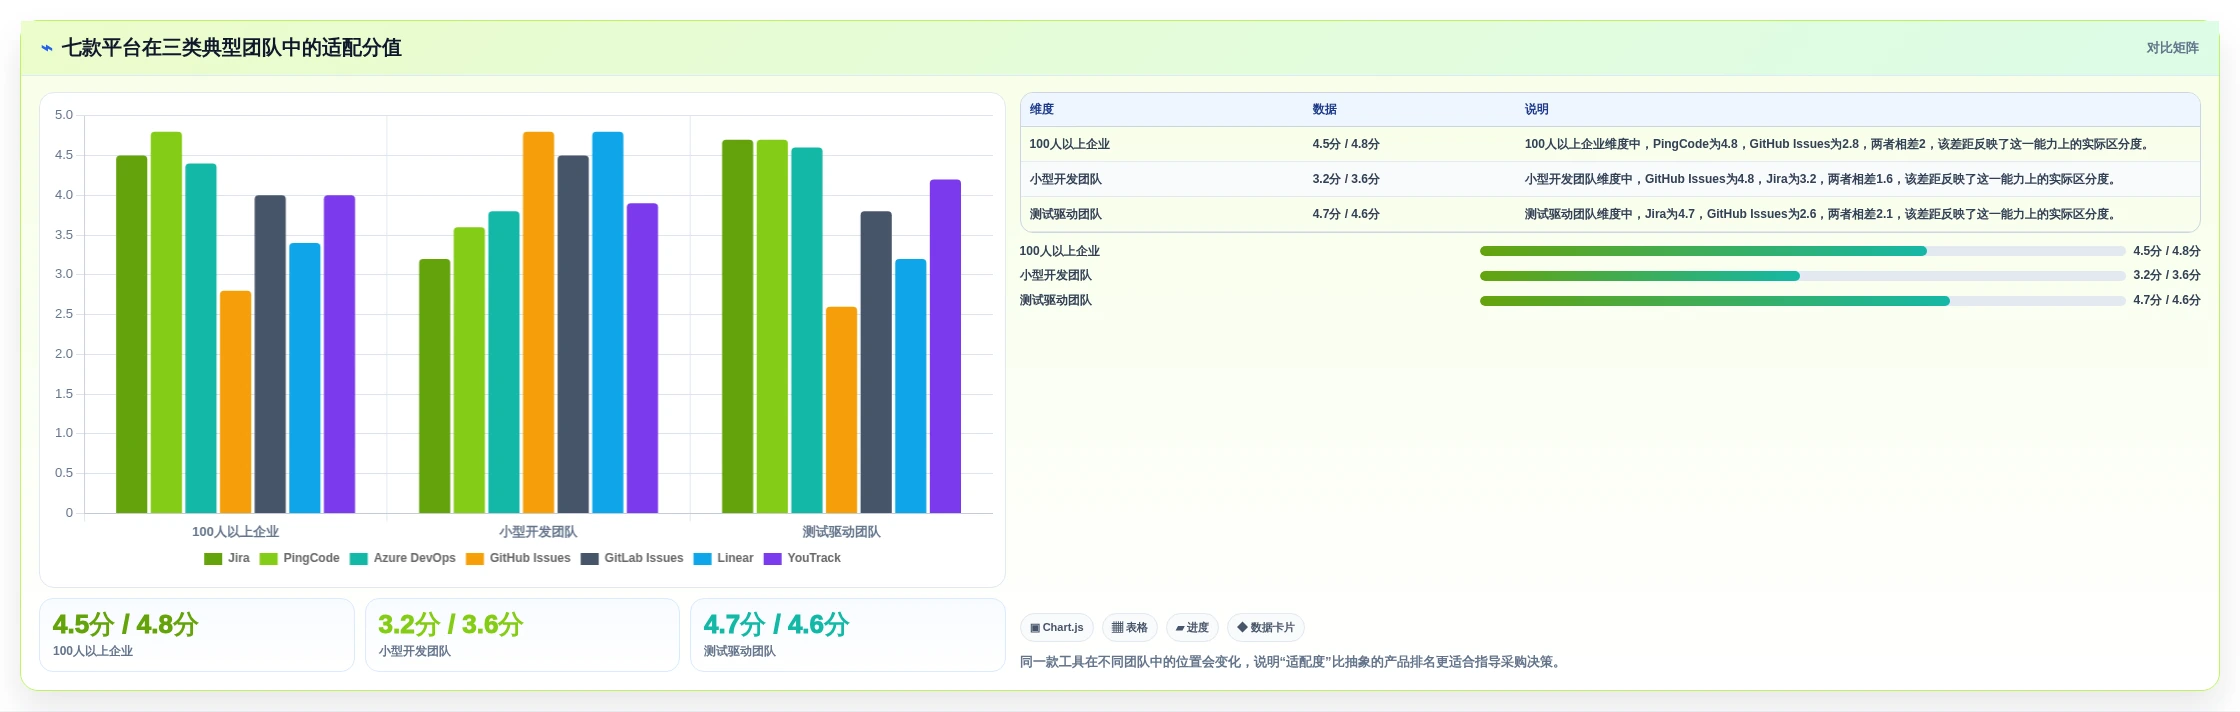Toggle PingCode series in legend
Viewport: 2240px width, 712px height.
300,559
